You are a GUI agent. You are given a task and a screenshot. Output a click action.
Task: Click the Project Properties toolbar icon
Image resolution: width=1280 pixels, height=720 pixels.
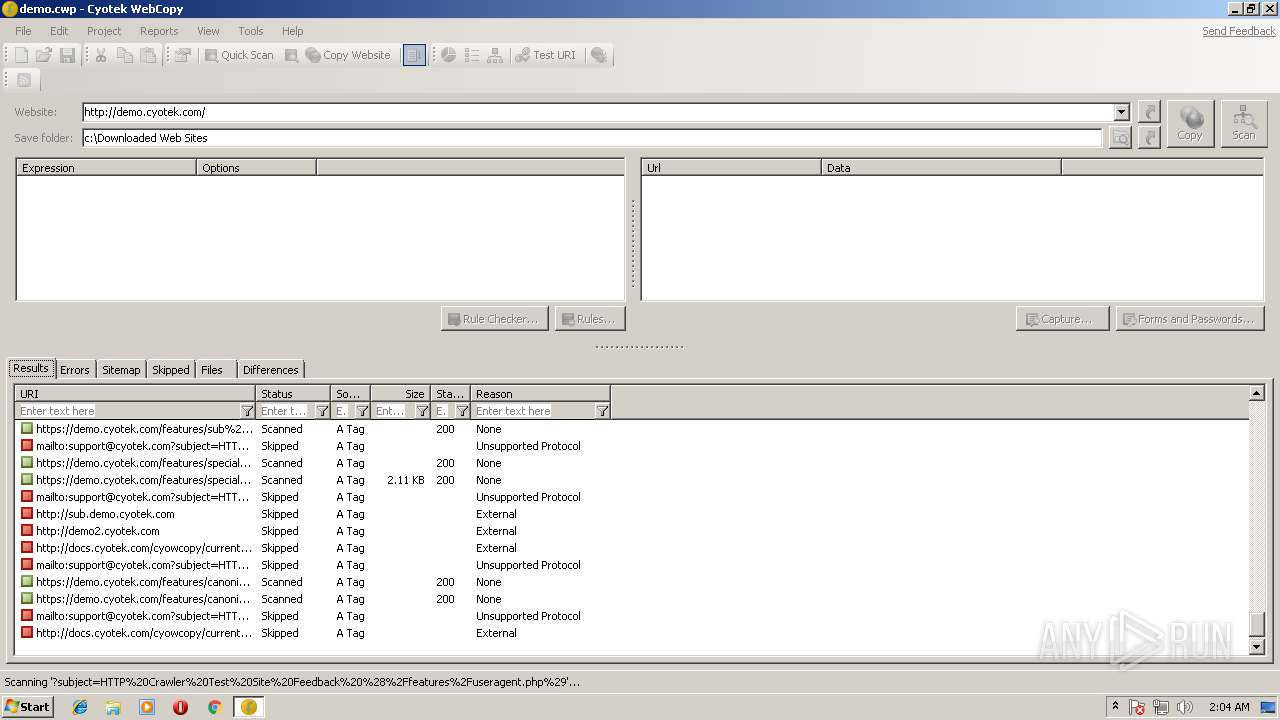pos(182,55)
